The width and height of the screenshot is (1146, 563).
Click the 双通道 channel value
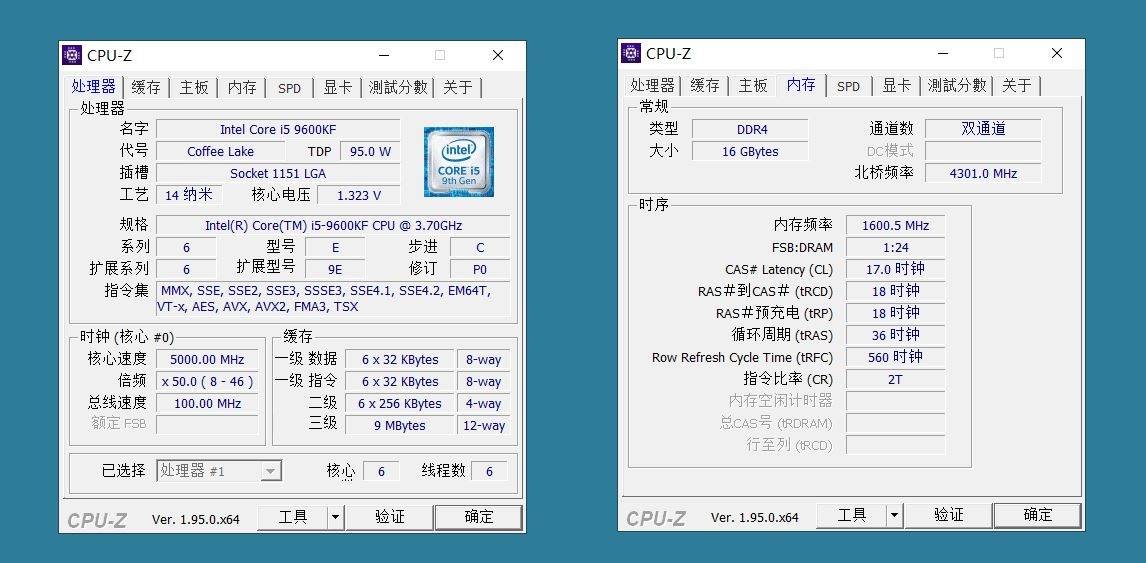coord(983,129)
